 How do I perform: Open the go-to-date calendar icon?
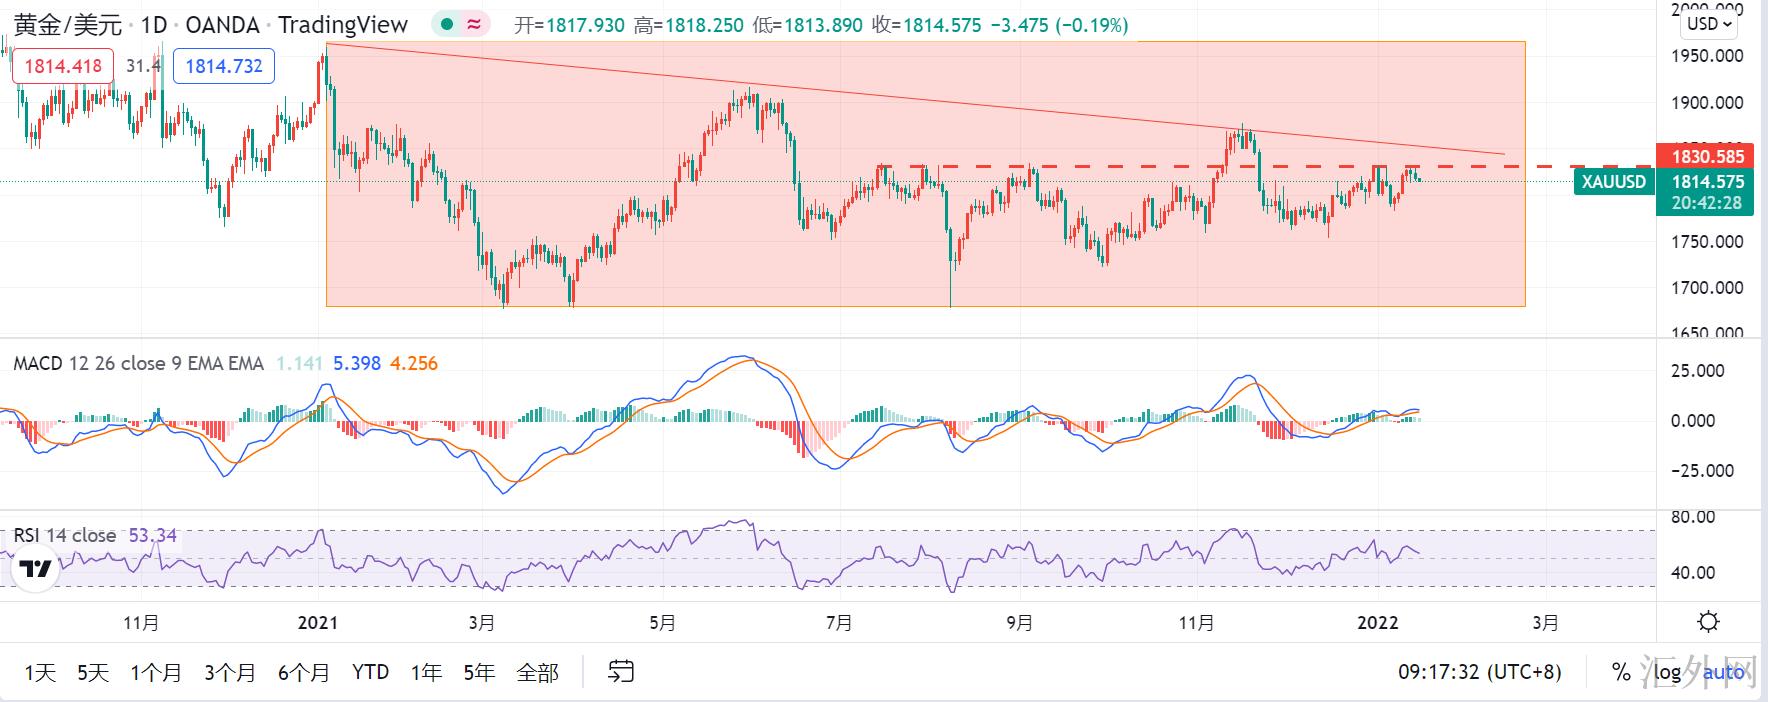[x=621, y=672]
